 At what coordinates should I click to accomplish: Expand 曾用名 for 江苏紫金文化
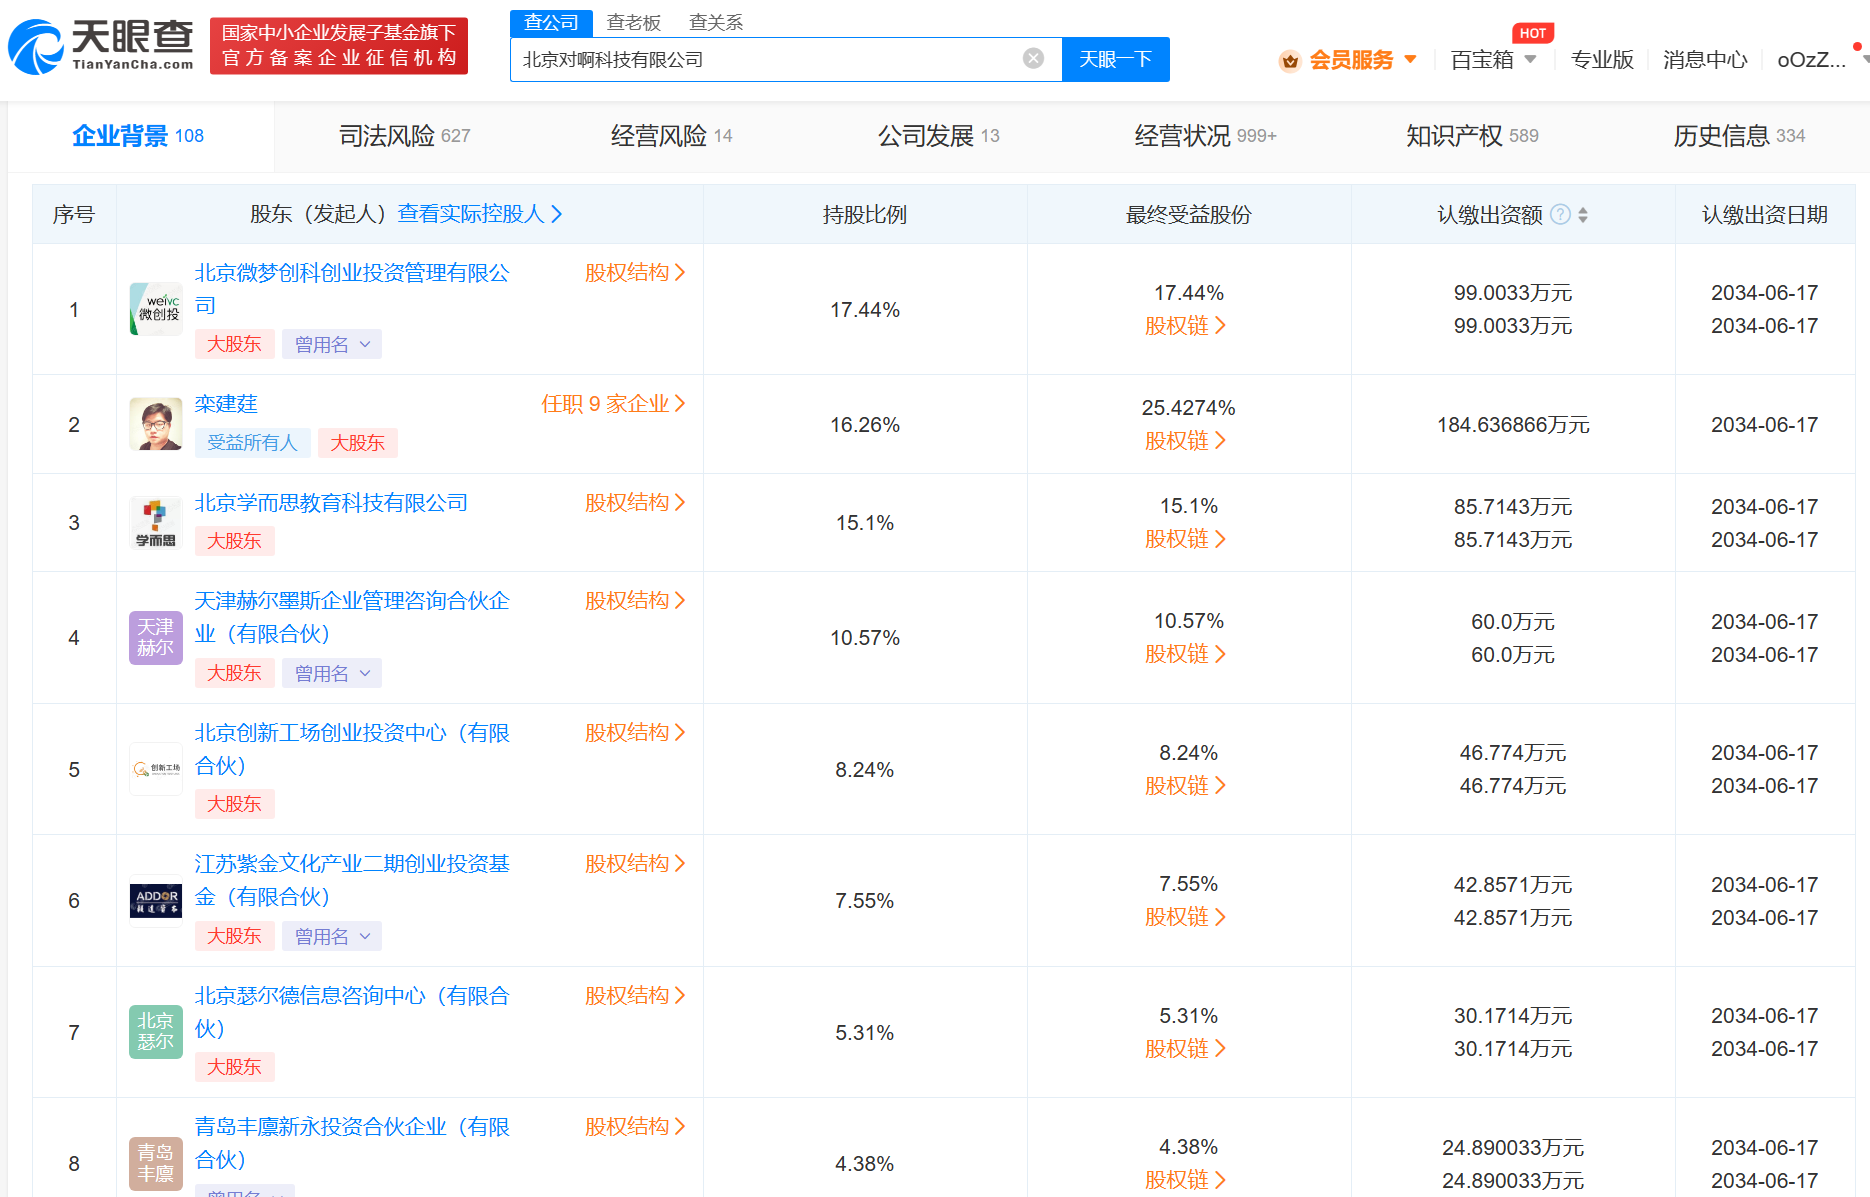coord(332,936)
